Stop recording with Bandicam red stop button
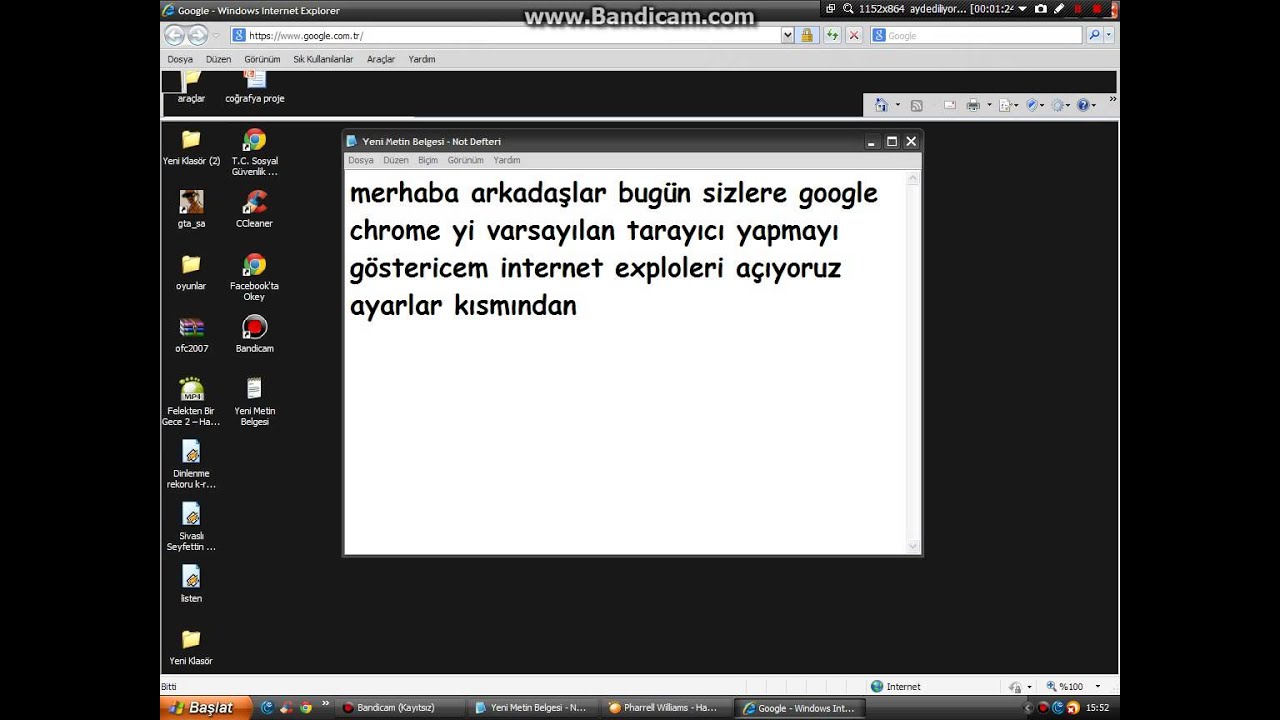Viewport: 1280px width, 720px height. 1097,9
